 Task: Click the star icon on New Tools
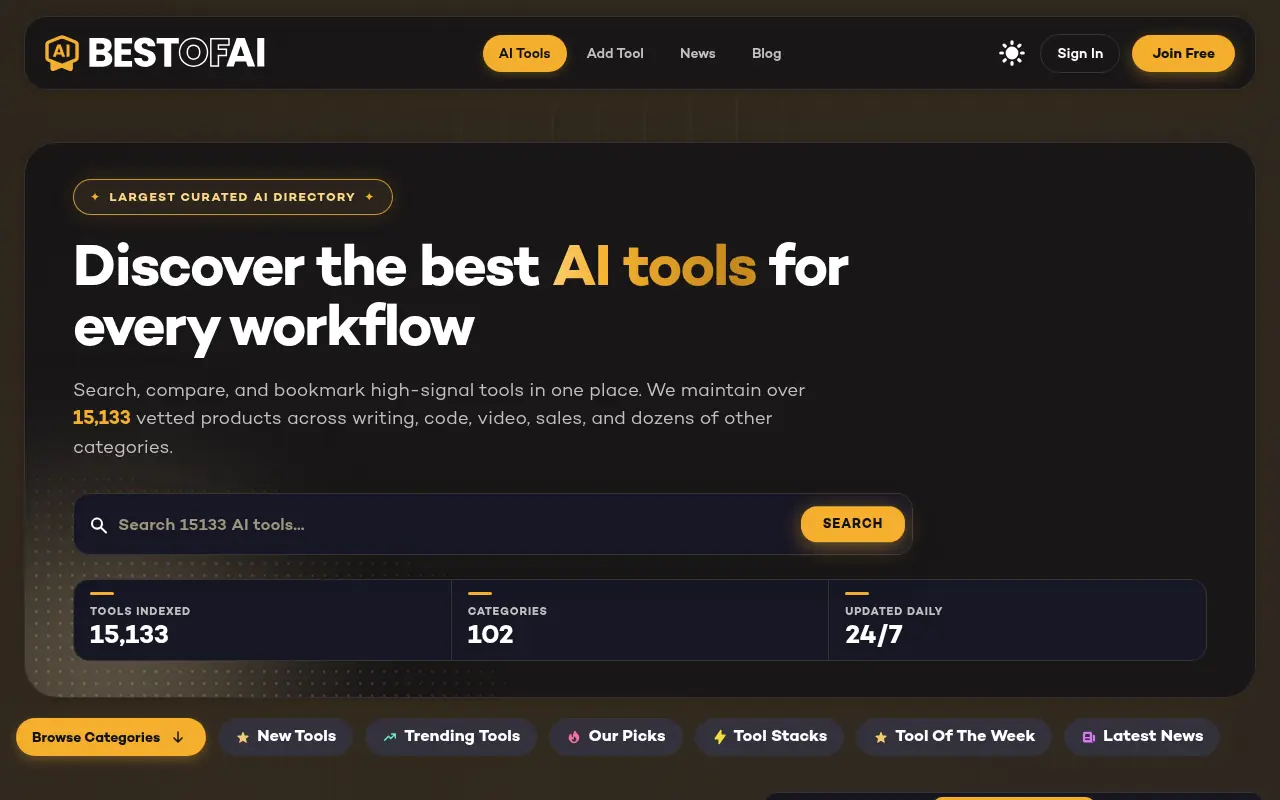[x=243, y=737]
